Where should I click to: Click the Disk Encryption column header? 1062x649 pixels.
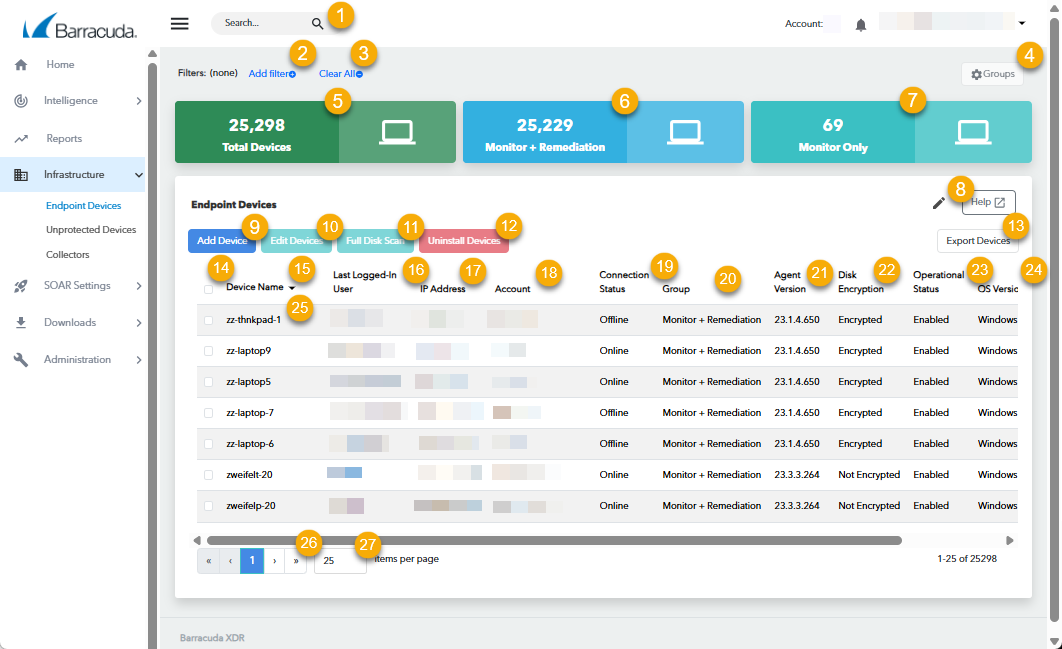coord(861,282)
